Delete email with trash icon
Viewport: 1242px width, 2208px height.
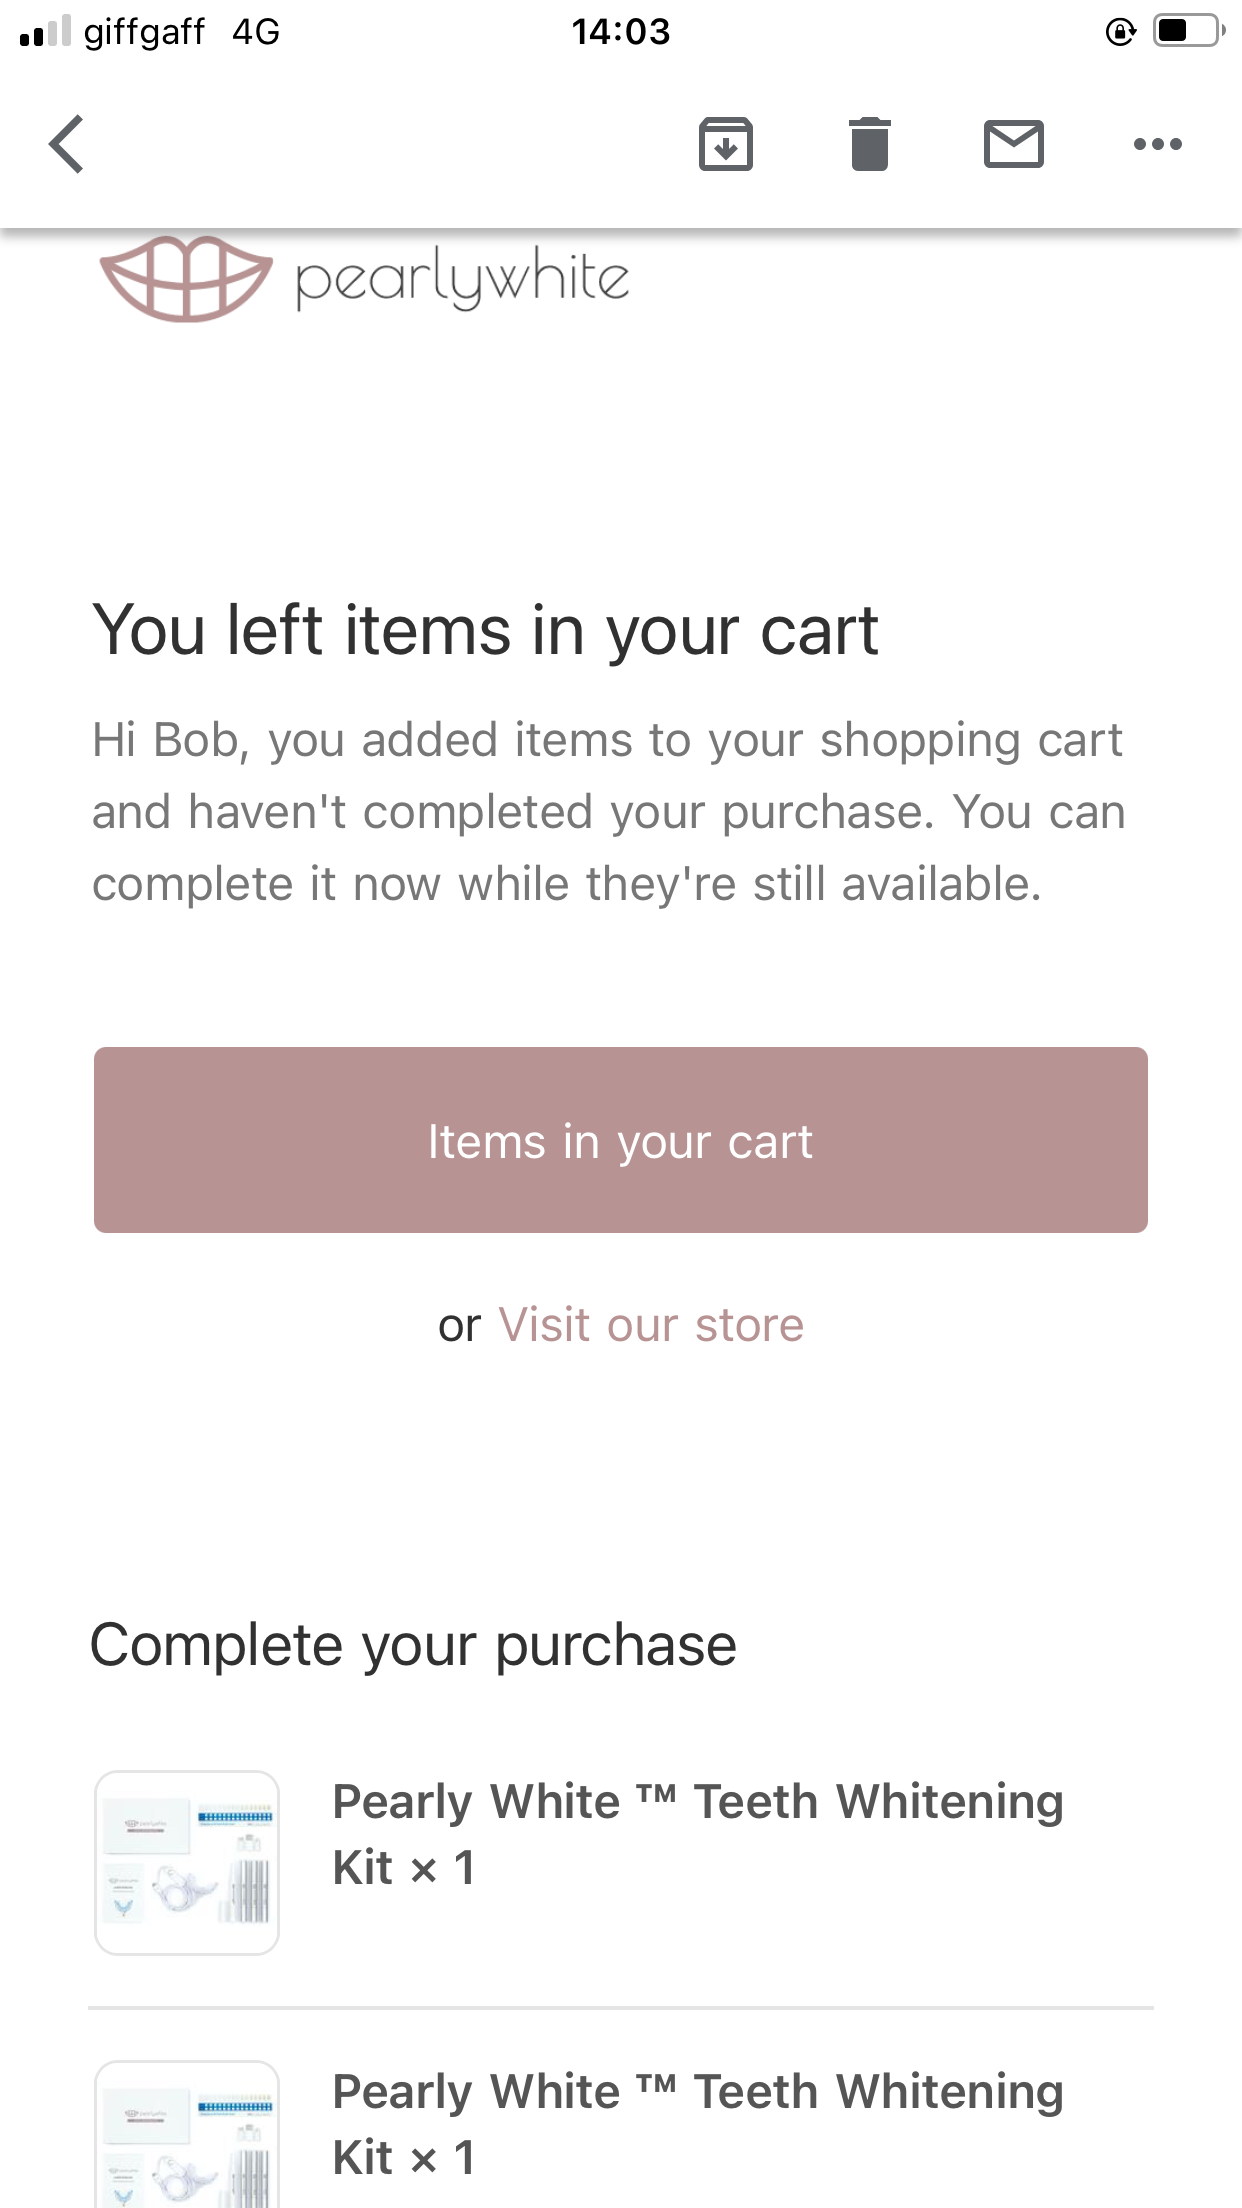click(869, 144)
